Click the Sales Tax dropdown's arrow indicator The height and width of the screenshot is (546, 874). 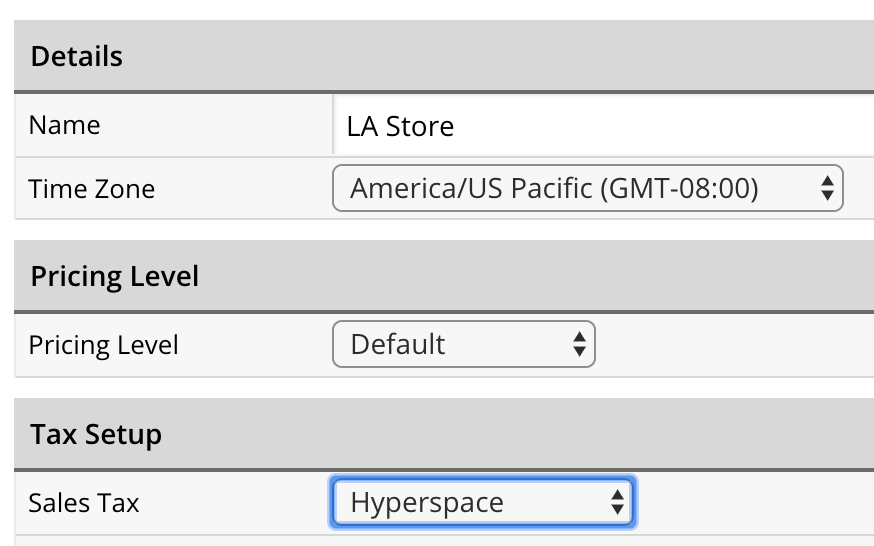coord(617,502)
